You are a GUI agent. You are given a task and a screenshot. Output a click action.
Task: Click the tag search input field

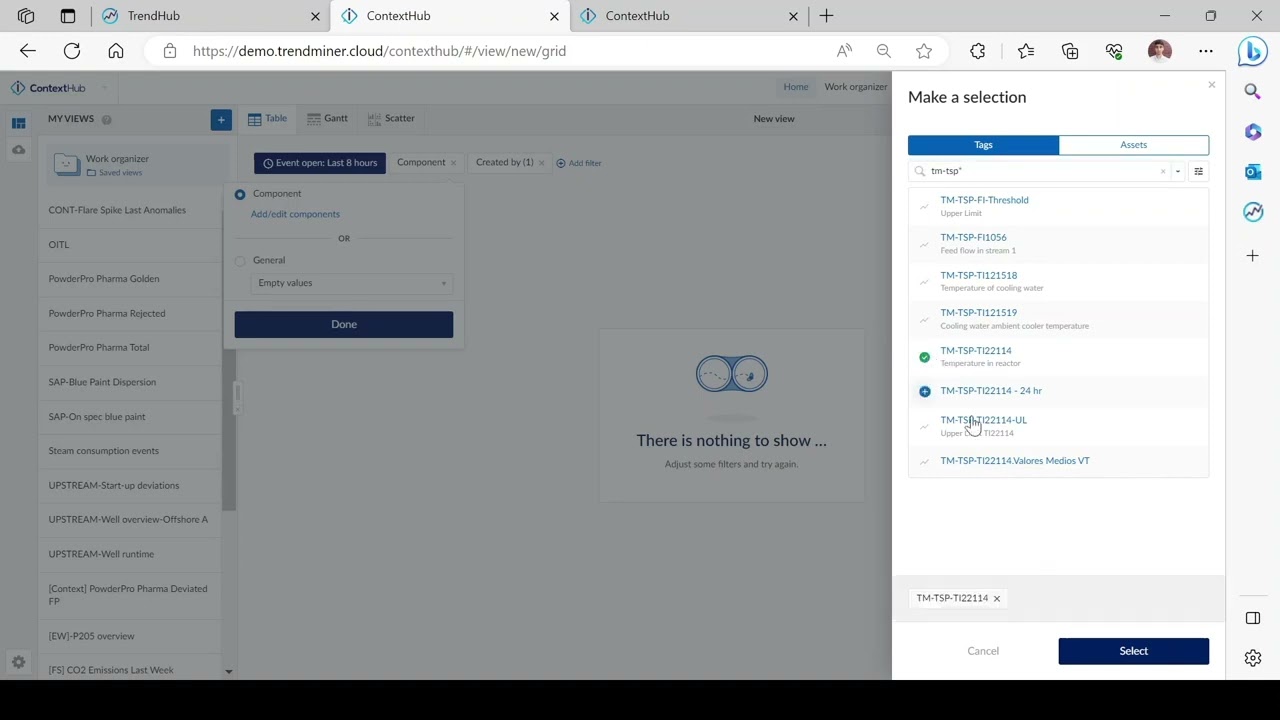pos(1040,171)
